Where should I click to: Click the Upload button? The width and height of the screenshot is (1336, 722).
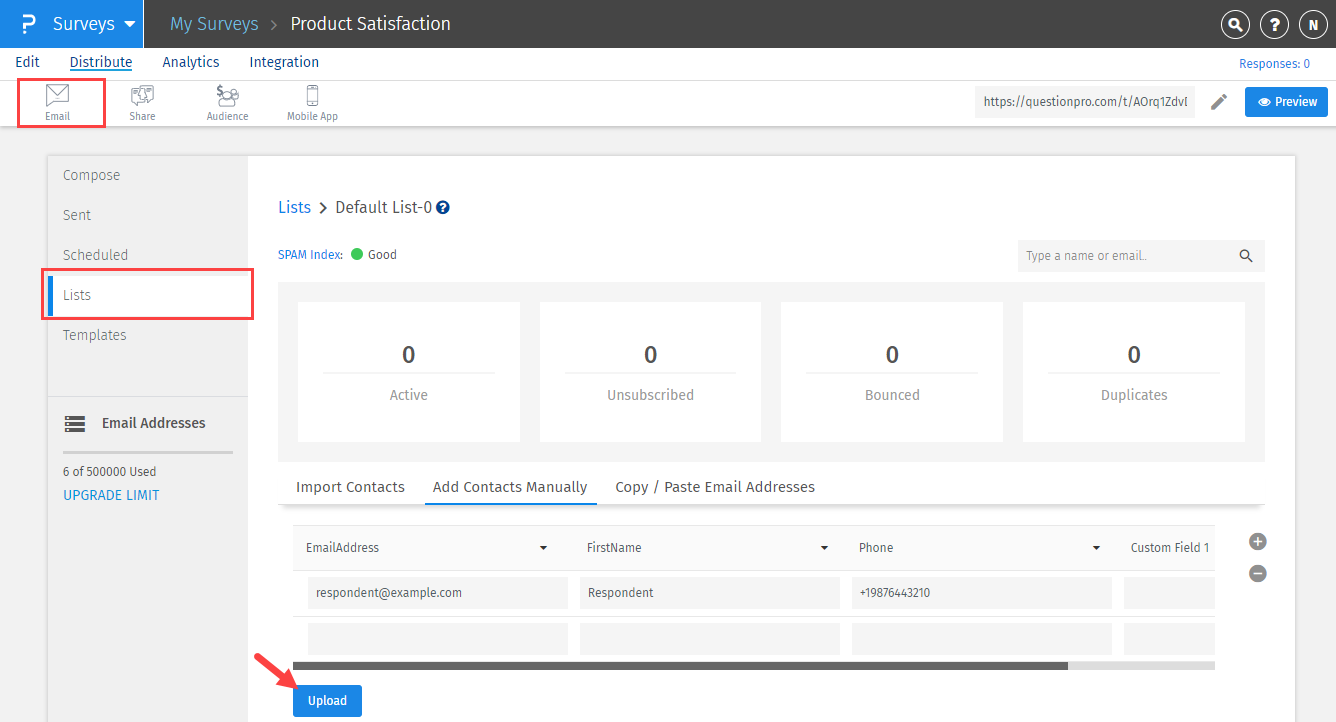point(327,701)
